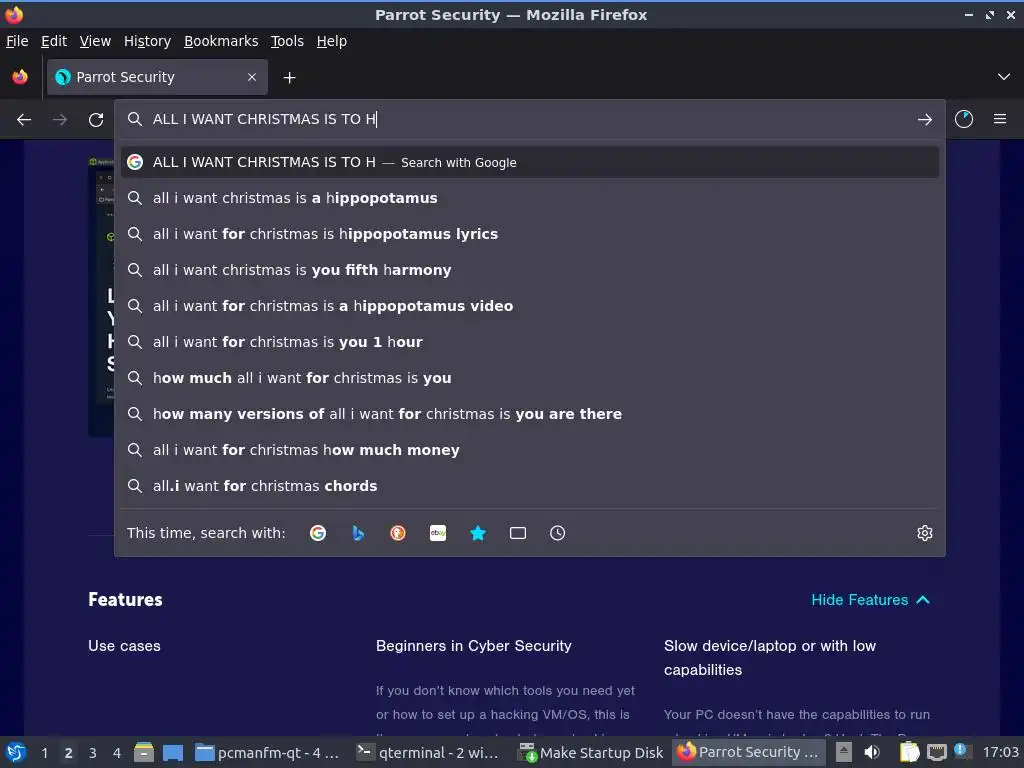Switch to virtual desktop 3
This screenshot has width=1024, height=768.
point(93,753)
